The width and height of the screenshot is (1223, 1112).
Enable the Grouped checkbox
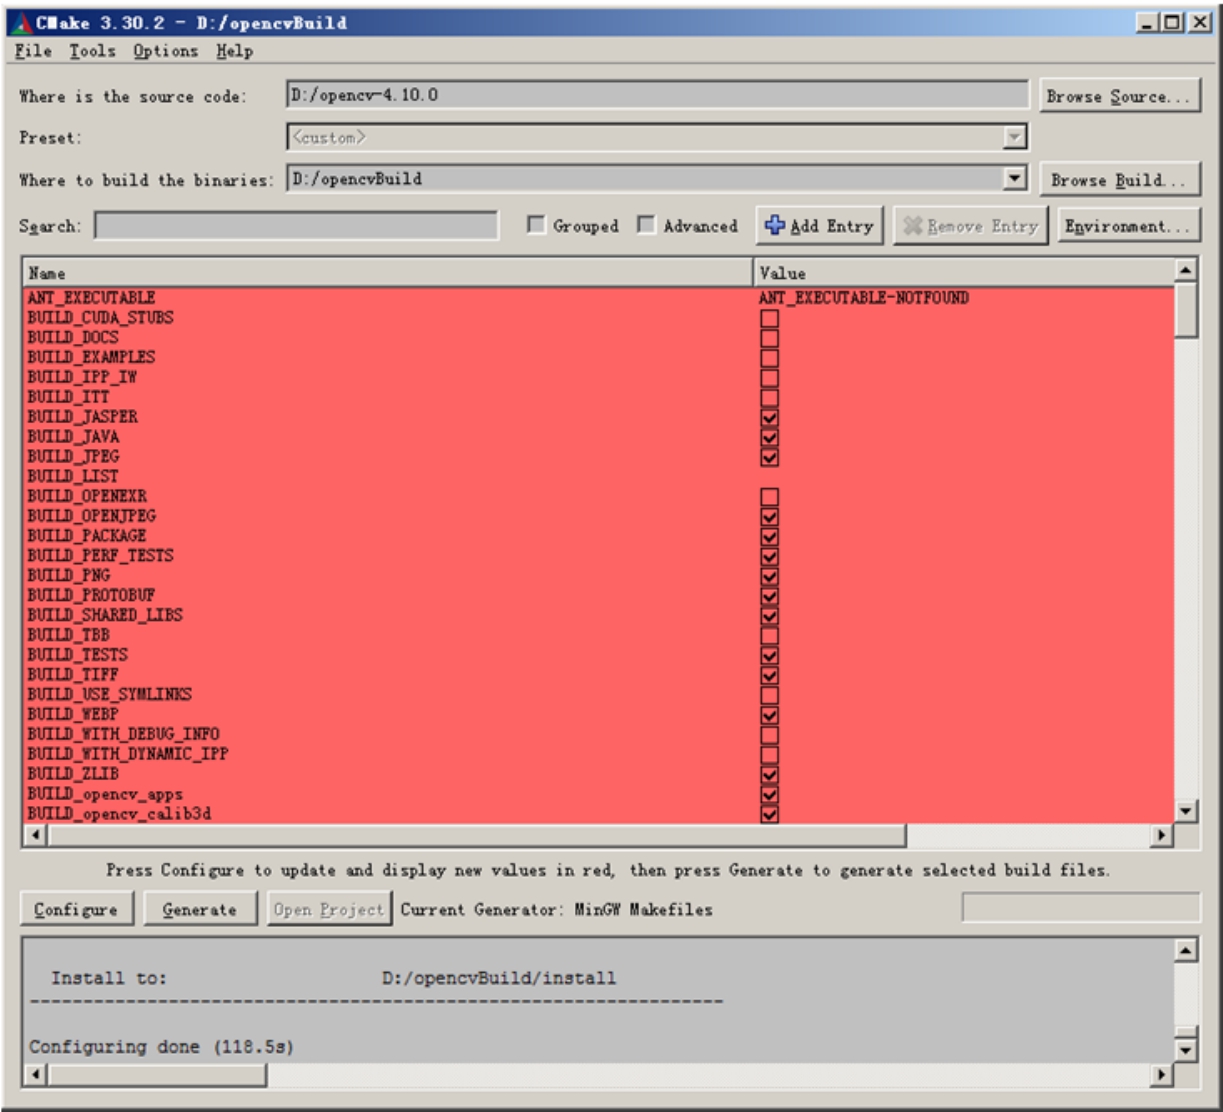(535, 226)
